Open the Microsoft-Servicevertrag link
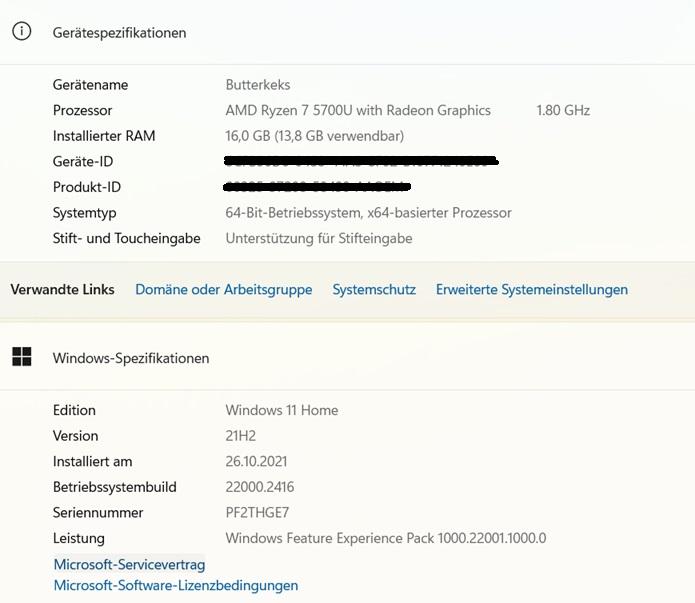 [129, 565]
